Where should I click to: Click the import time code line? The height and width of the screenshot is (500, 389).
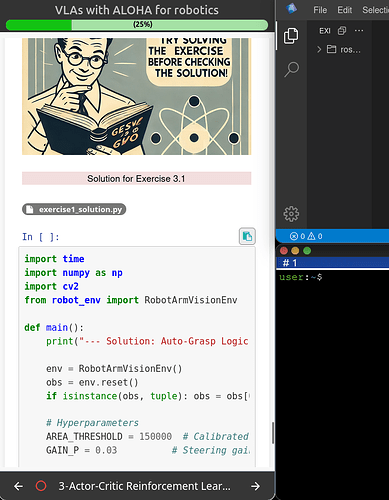pos(54,259)
